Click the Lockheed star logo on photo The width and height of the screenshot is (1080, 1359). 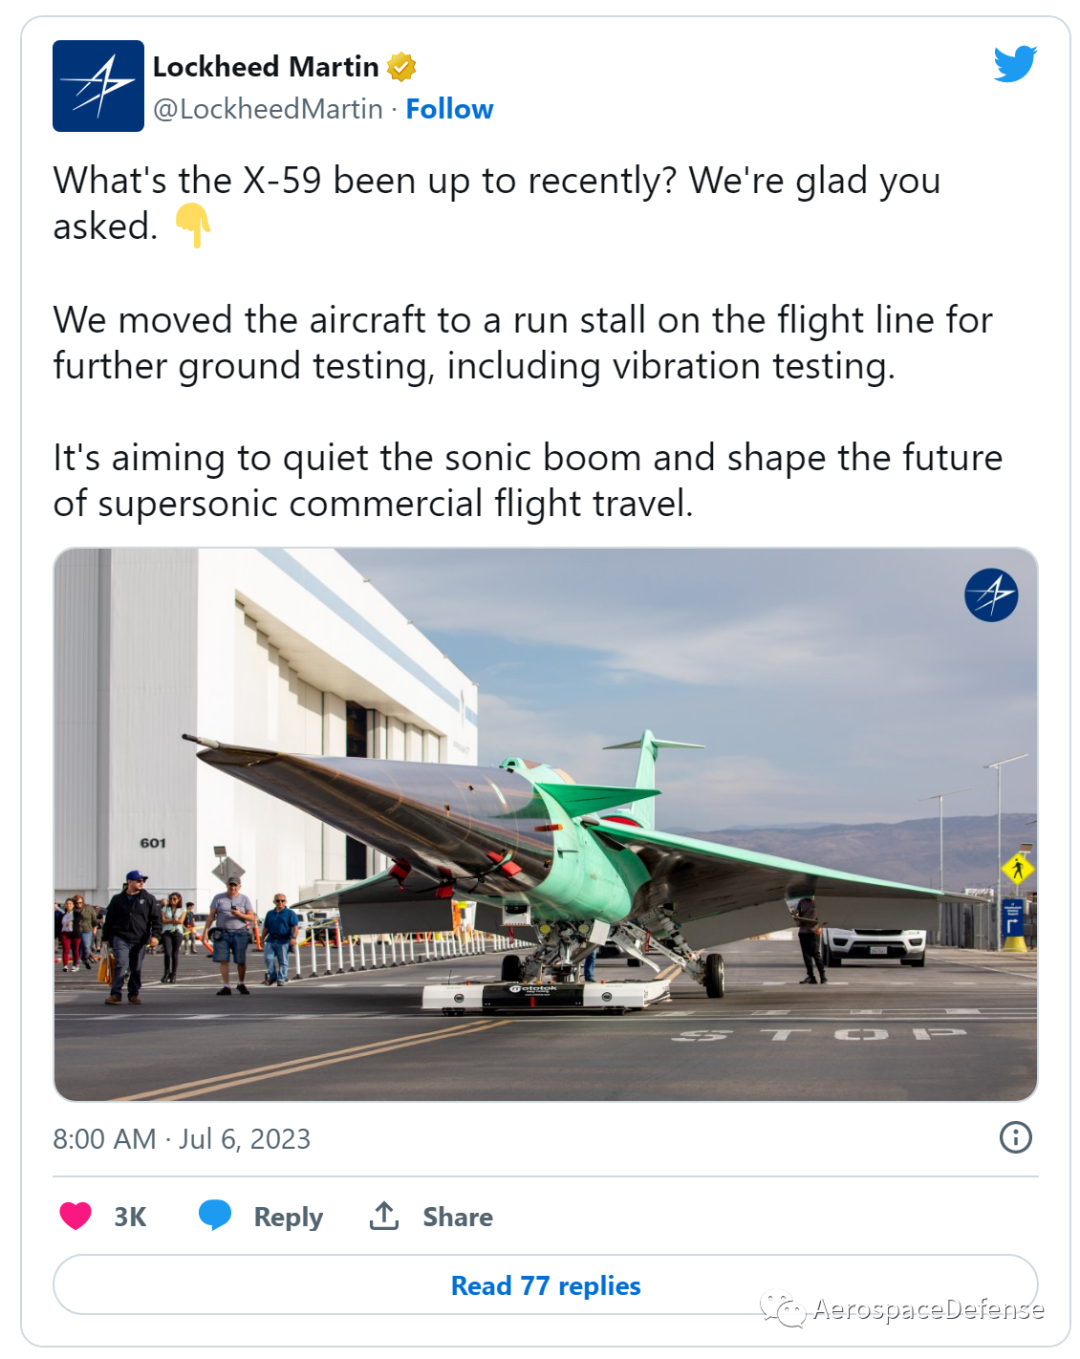coord(991,595)
